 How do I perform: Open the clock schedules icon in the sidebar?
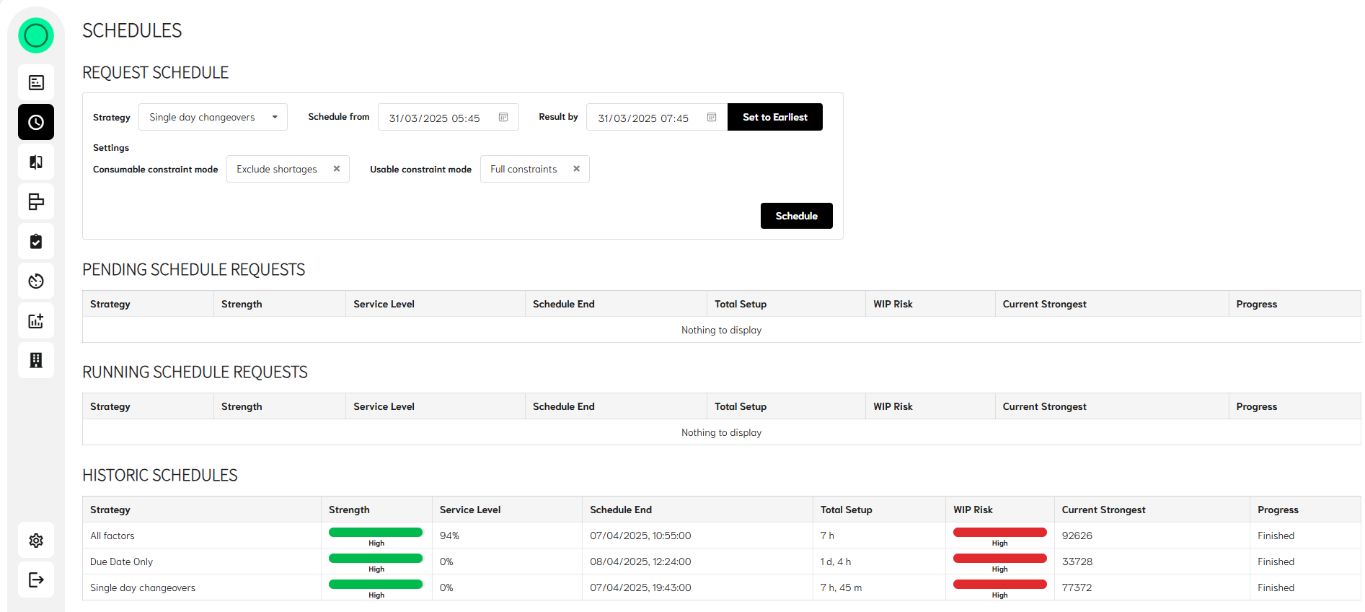36,122
